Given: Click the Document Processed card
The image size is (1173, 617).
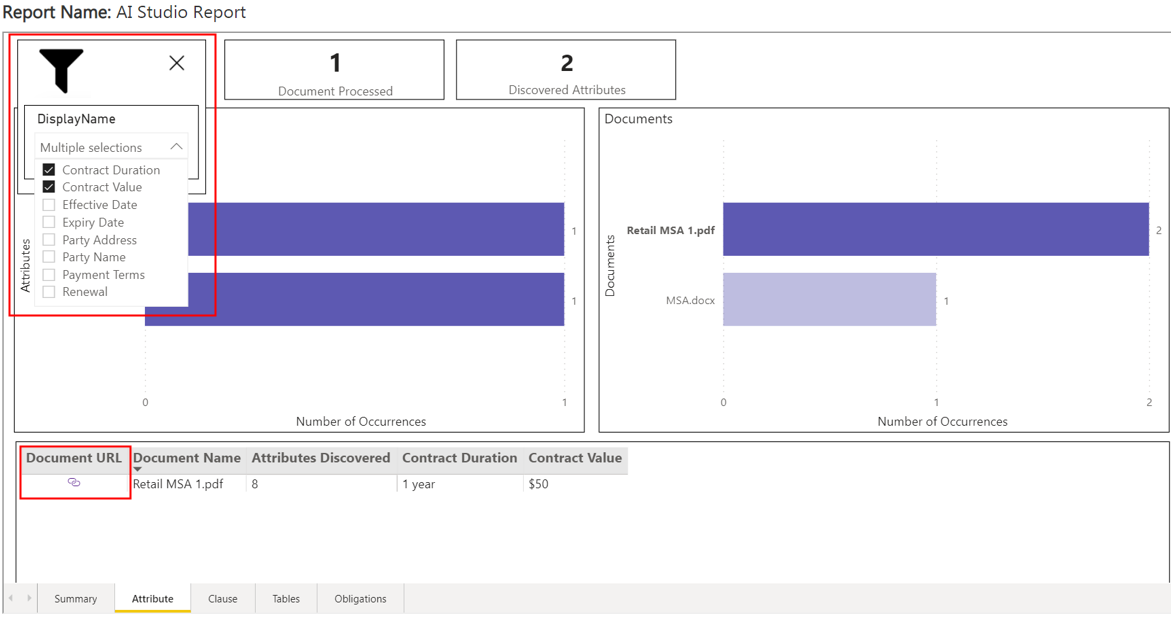Looking at the screenshot, I should pyautogui.click(x=334, y=70).
